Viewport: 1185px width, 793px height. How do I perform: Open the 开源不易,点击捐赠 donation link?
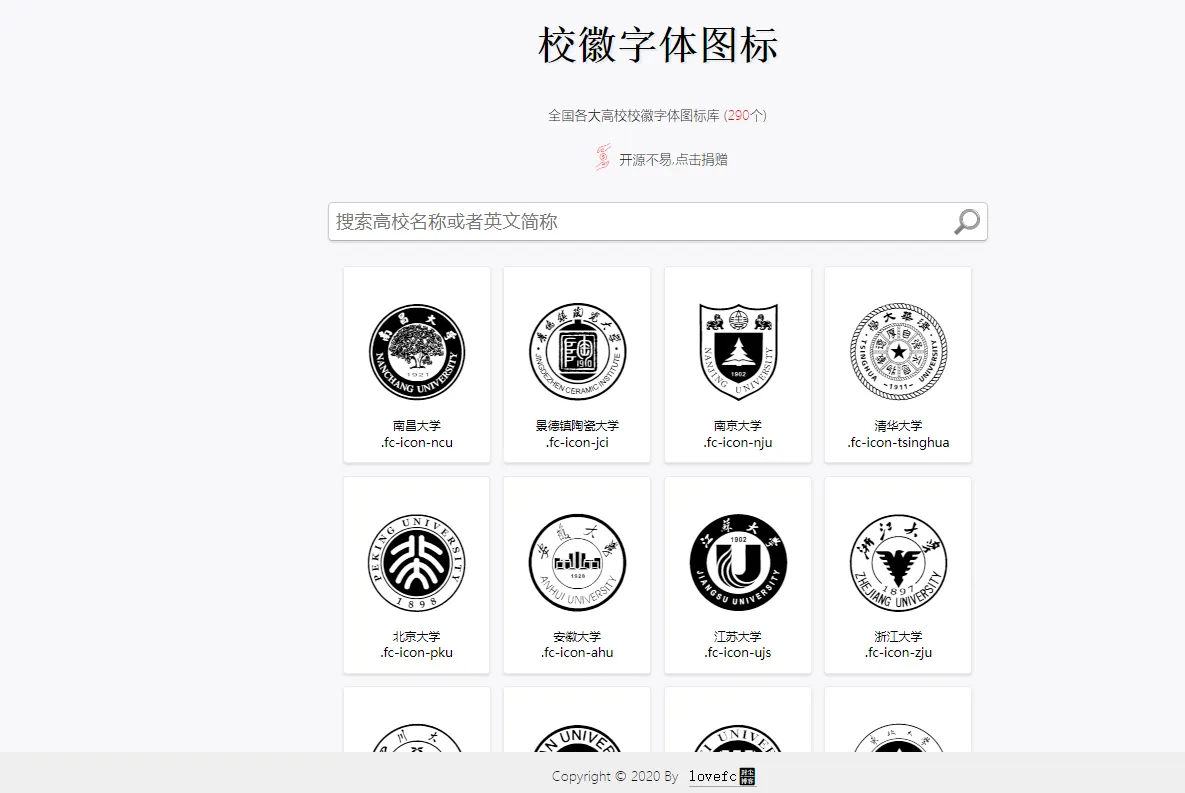click(673, 160)
